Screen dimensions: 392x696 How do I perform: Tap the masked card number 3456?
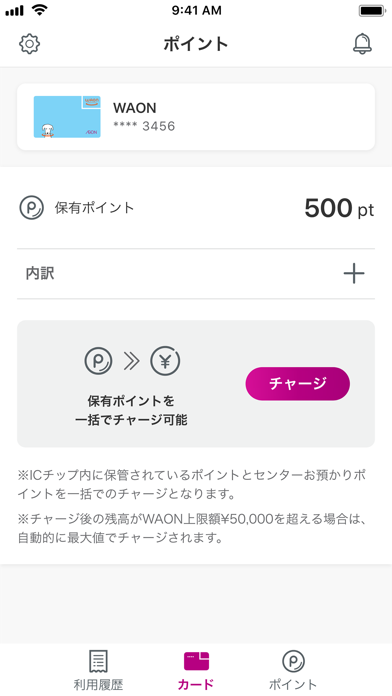click(144, 127)
